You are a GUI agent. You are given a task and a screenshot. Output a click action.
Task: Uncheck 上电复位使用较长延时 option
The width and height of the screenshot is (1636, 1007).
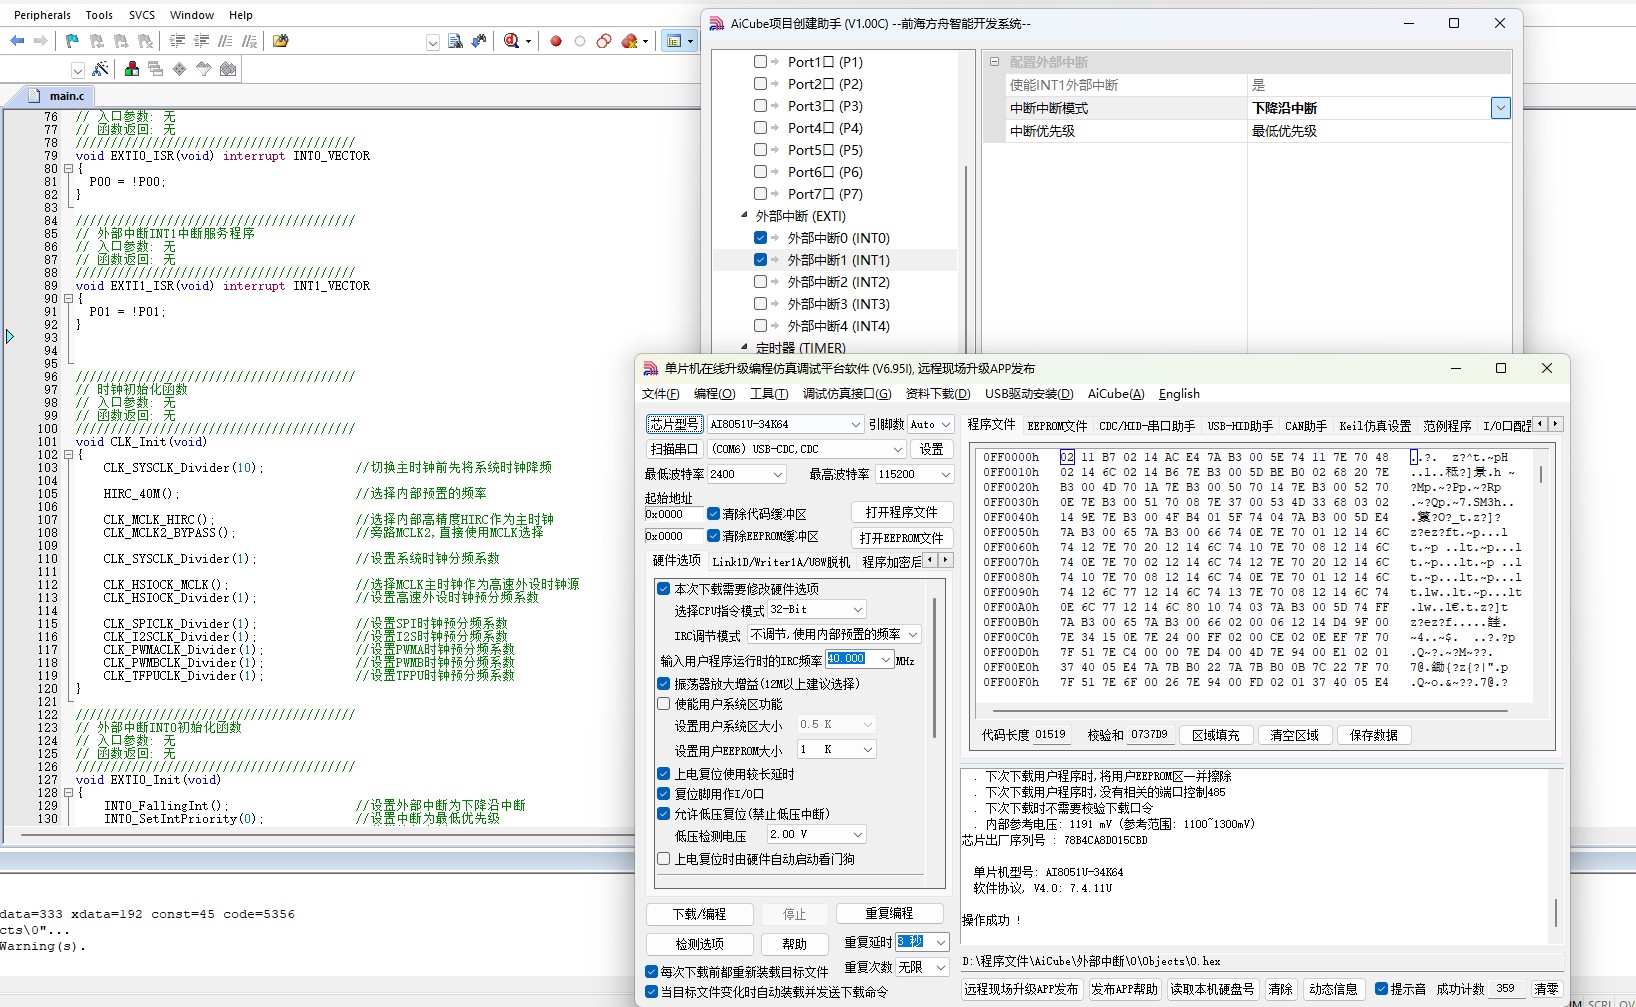tap(664, 774)
